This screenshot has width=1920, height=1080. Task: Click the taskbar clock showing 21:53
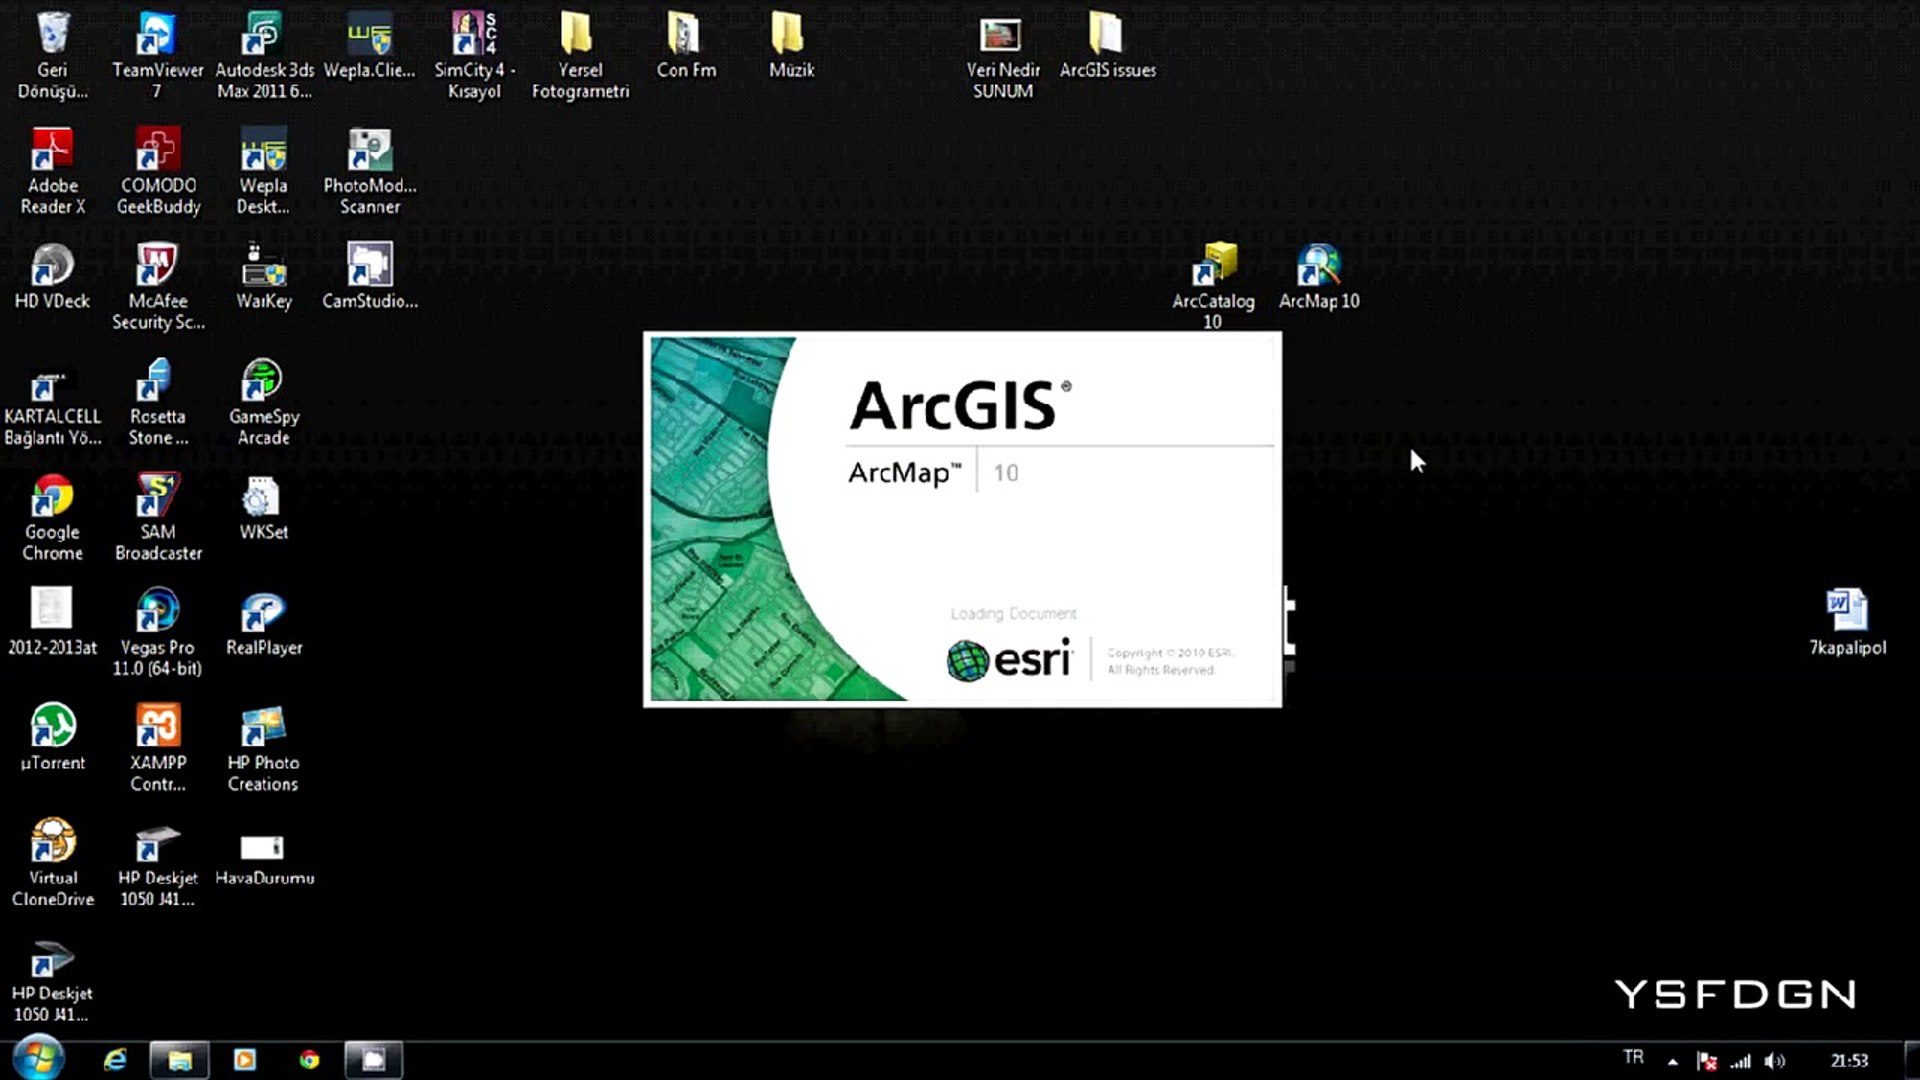pos(1849,1061)
